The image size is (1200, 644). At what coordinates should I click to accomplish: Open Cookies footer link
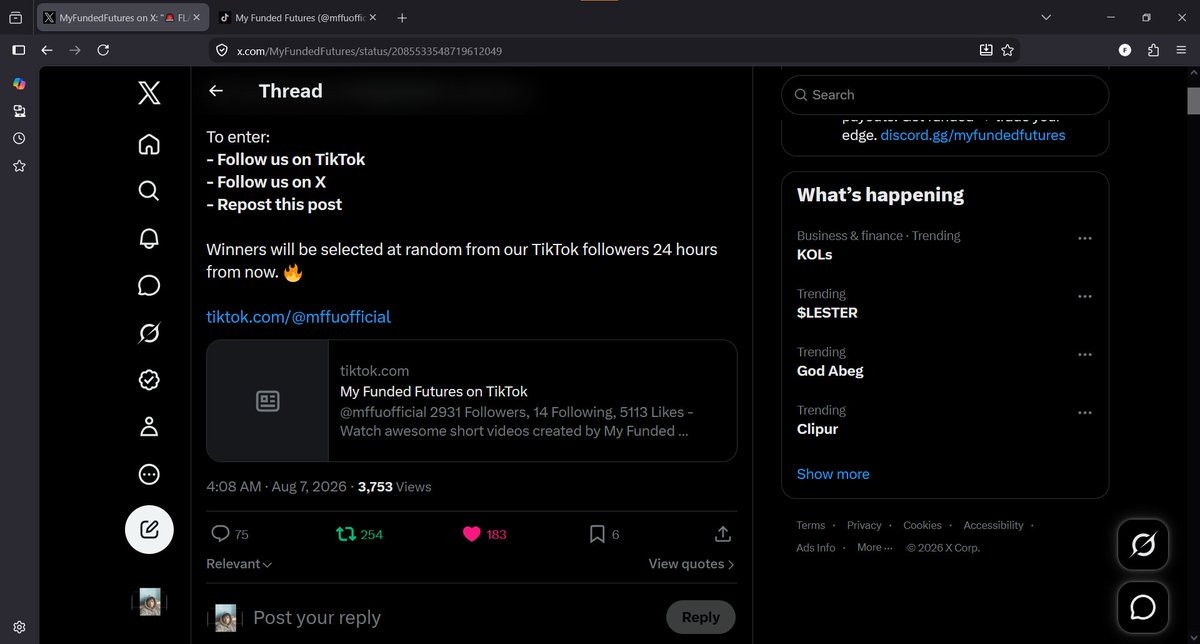pyautogui.click(x=922, y=525)
